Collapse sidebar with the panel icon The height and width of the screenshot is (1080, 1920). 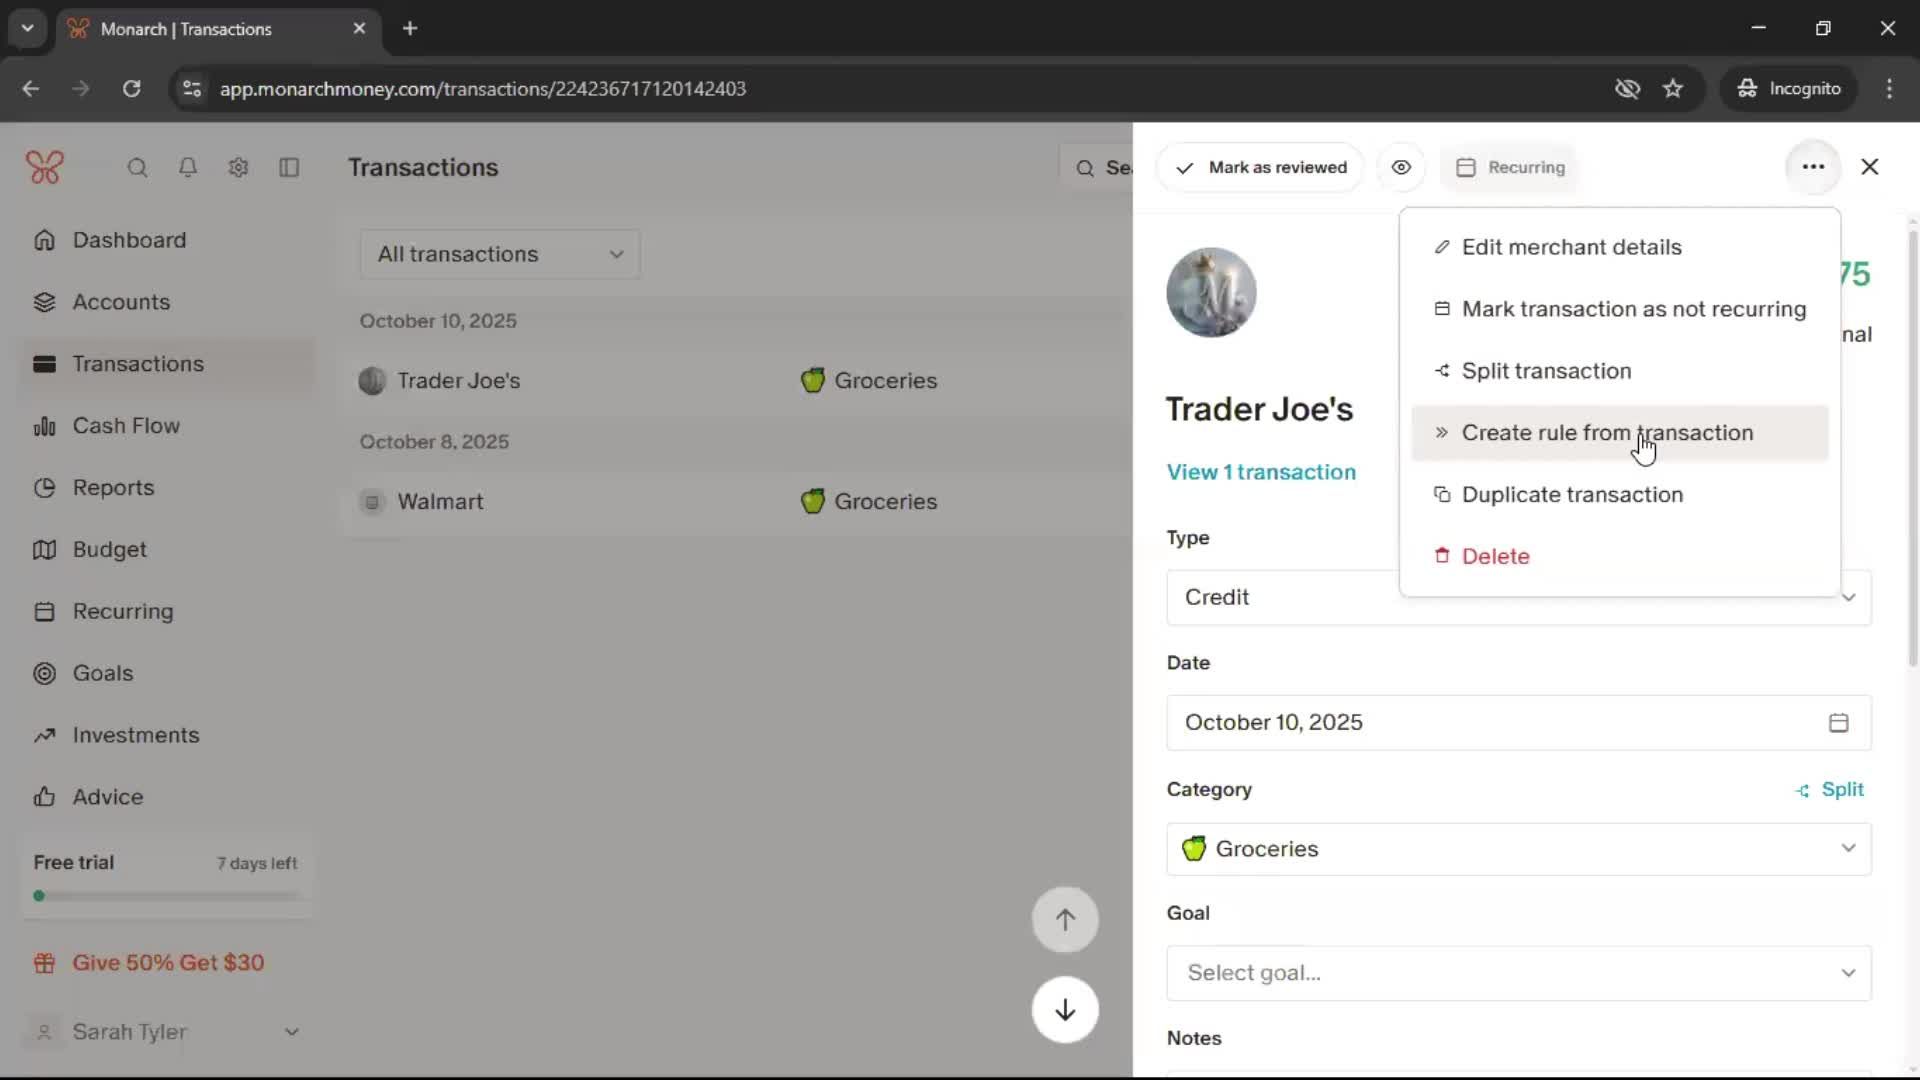click(x=289, y=168)
